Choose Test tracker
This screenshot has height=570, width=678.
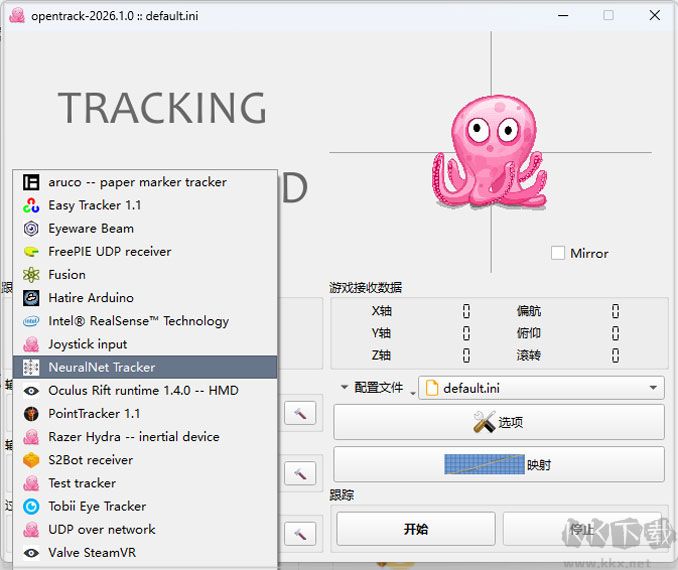[x=145, y=483]
